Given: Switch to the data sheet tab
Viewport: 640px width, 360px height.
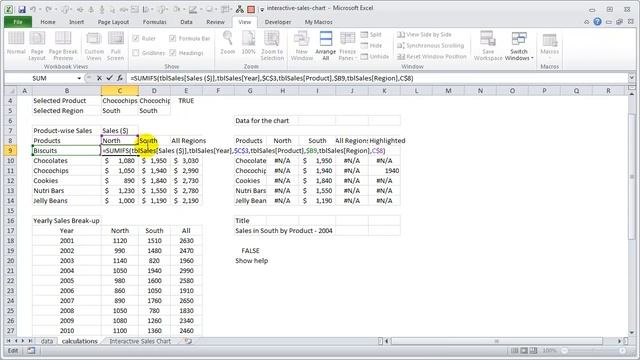Looking at the screenshot, I should [47, 341].
